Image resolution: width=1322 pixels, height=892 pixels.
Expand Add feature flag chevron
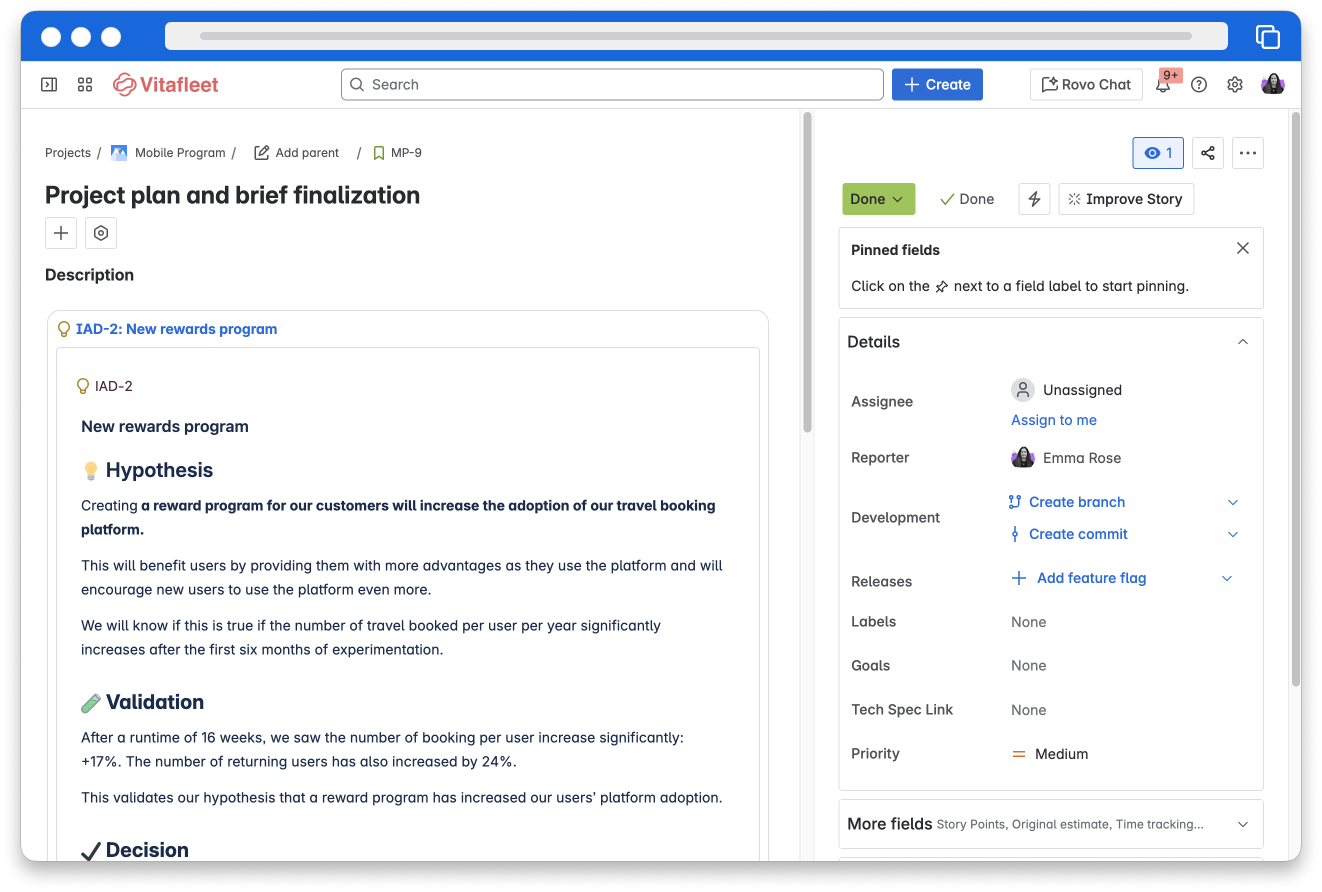click(x=1227, y=578)
